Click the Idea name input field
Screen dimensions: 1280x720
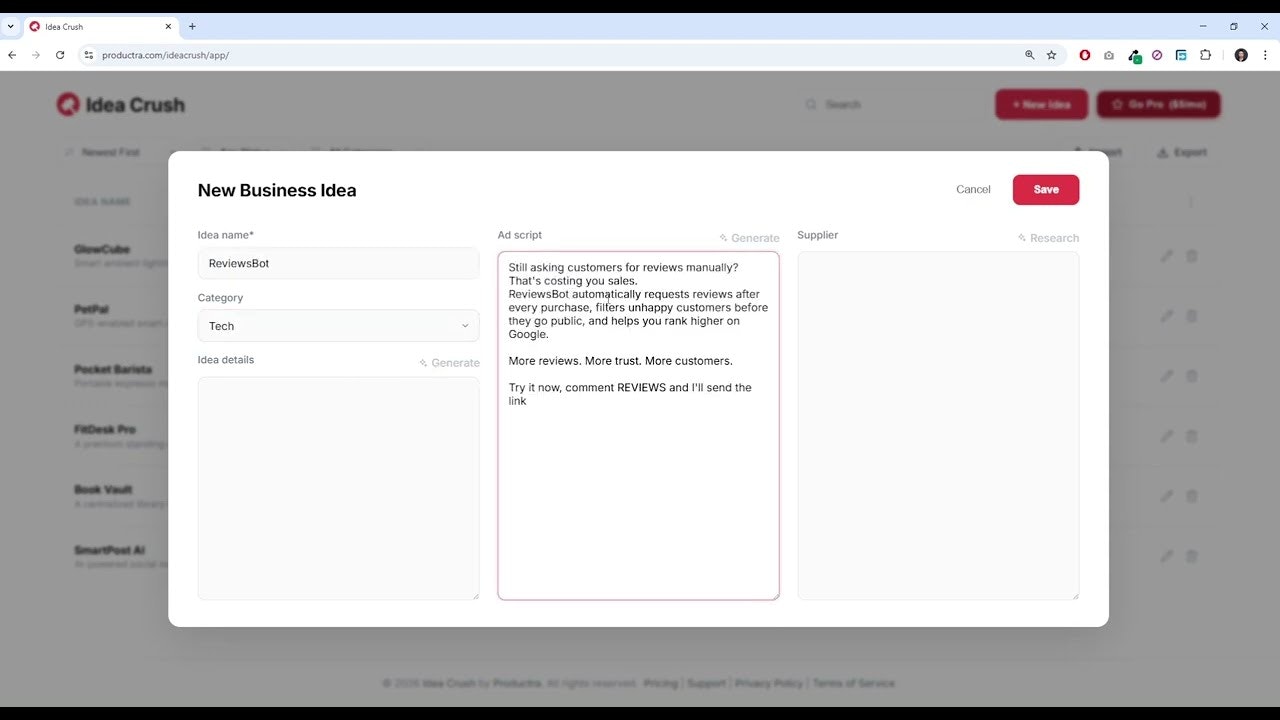(x=338, y=263)
